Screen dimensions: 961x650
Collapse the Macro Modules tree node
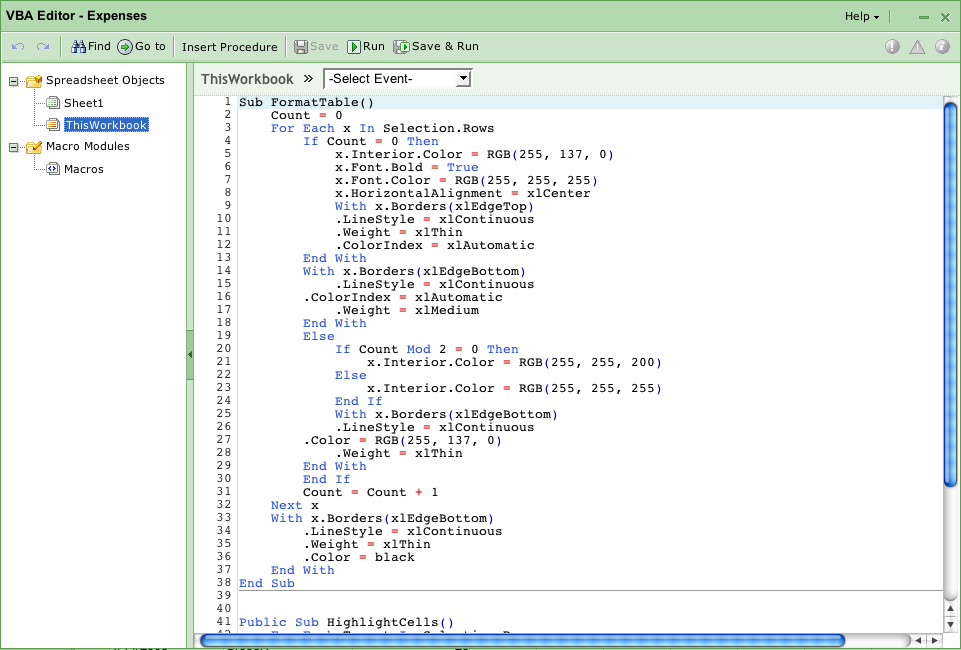click(x=13, y=147)
